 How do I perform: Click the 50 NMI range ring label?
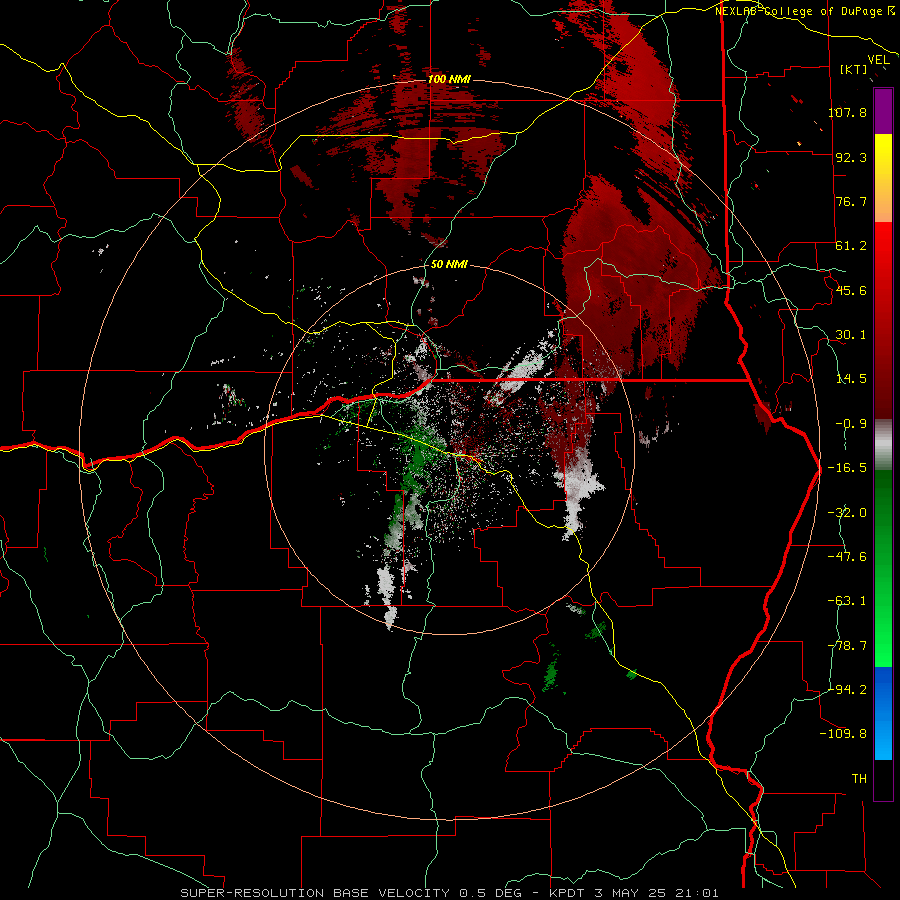tap(449, 265)
